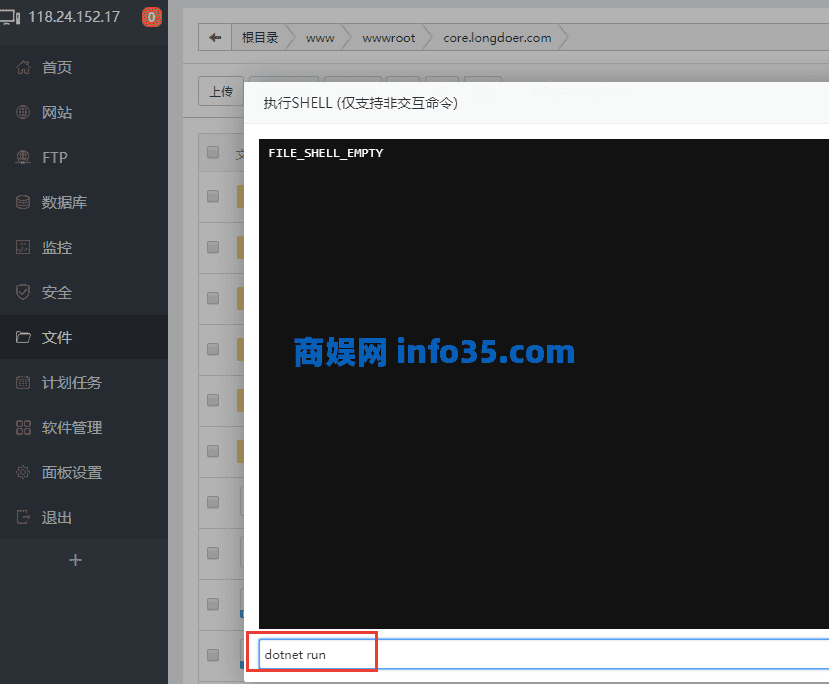This screenshot has height=684, width=829.
Task: Click the 上传 upload button
Action: pyautogui.click(x=220, y=91)
